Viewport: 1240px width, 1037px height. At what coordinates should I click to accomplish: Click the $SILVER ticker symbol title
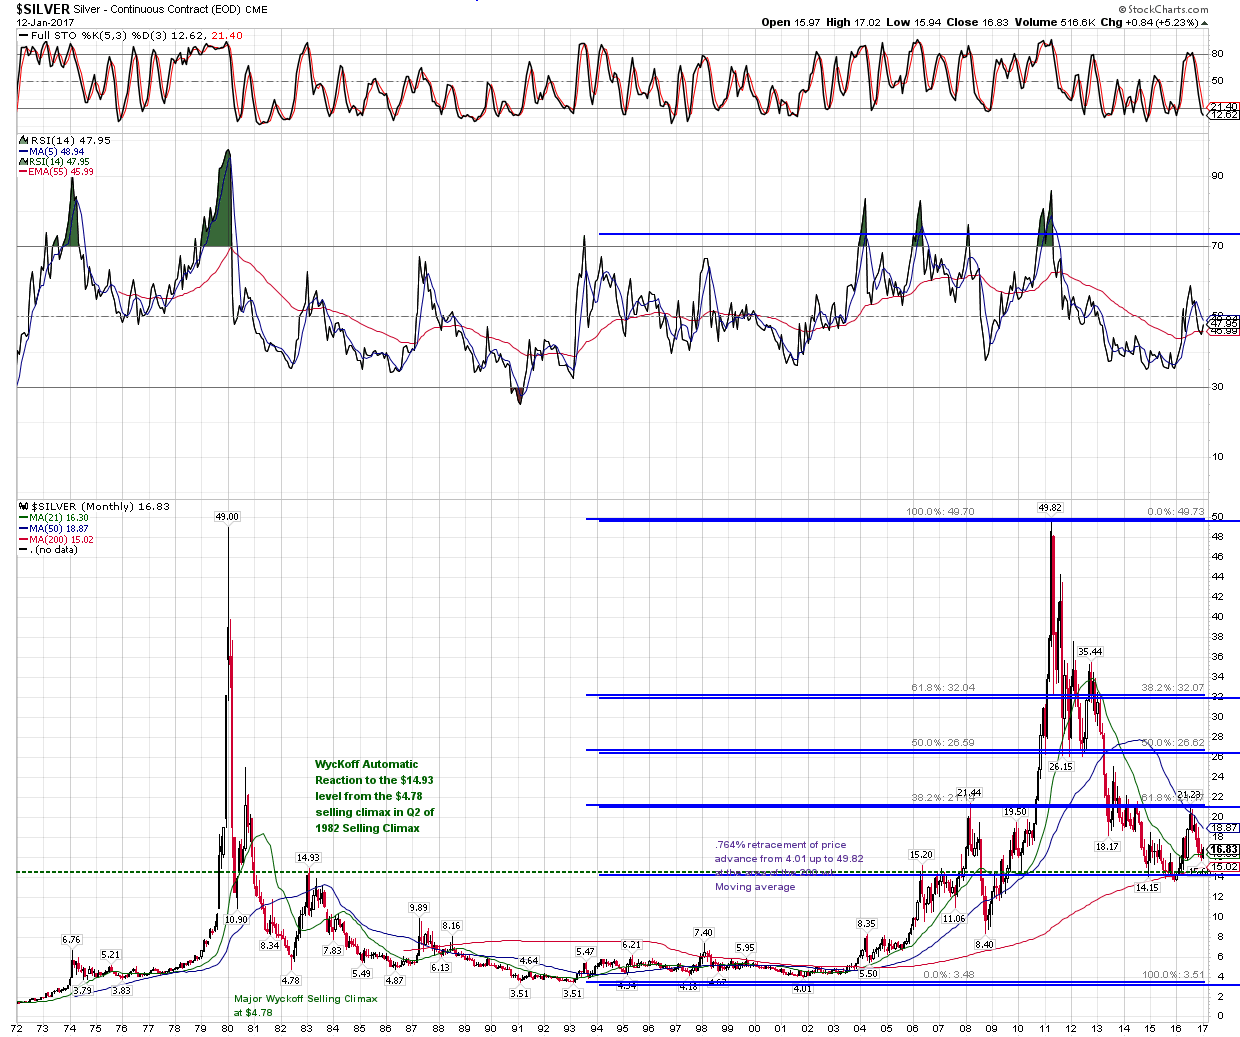(x=43, y=9)
